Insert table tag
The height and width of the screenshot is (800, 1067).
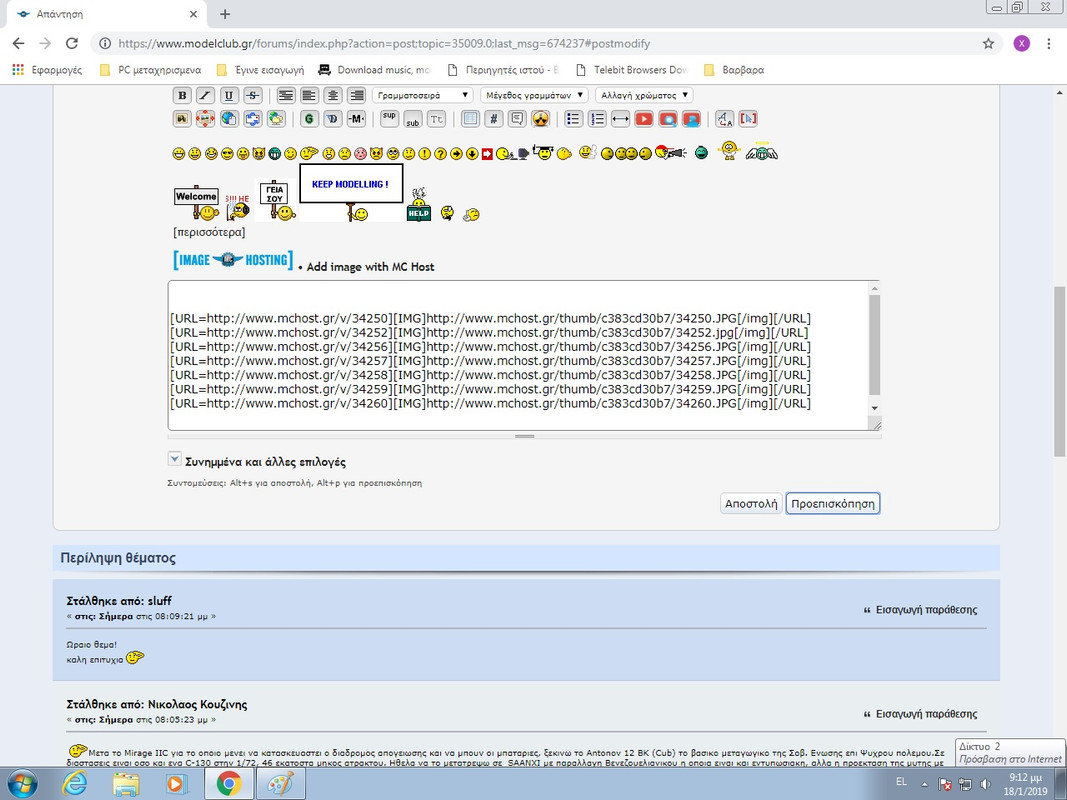point(470,119)
